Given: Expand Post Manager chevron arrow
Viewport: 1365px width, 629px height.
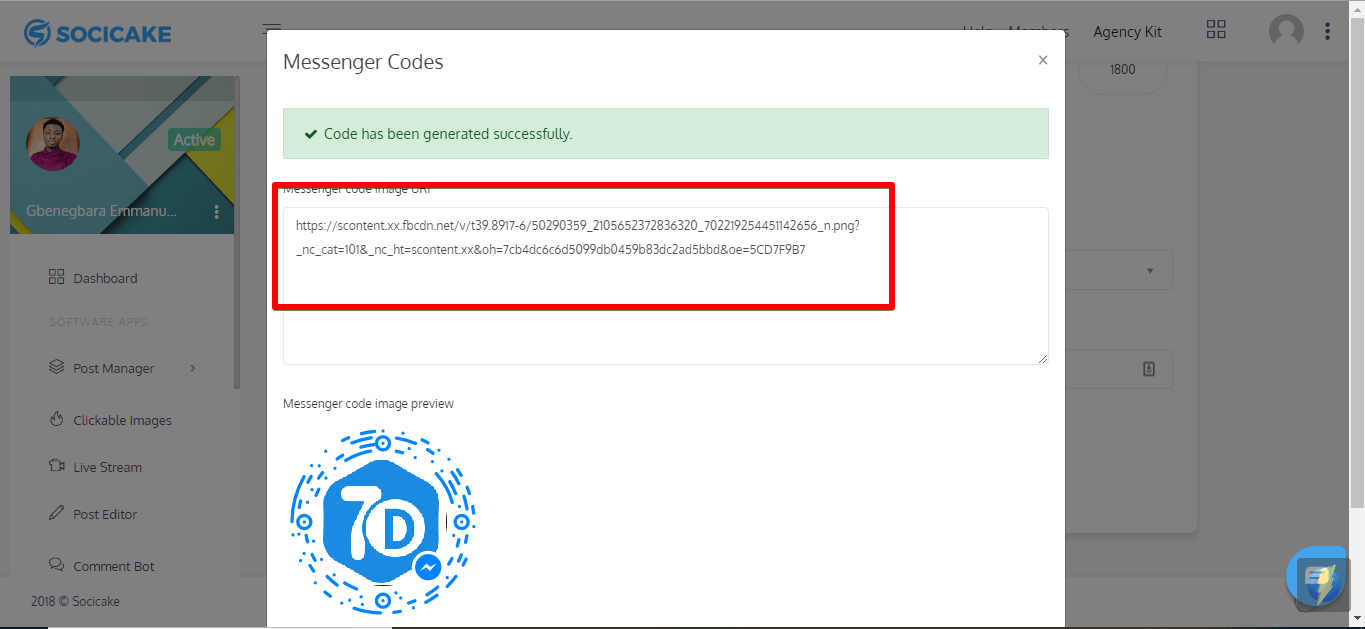Looking at the screenshot, I should coord(193,368).
